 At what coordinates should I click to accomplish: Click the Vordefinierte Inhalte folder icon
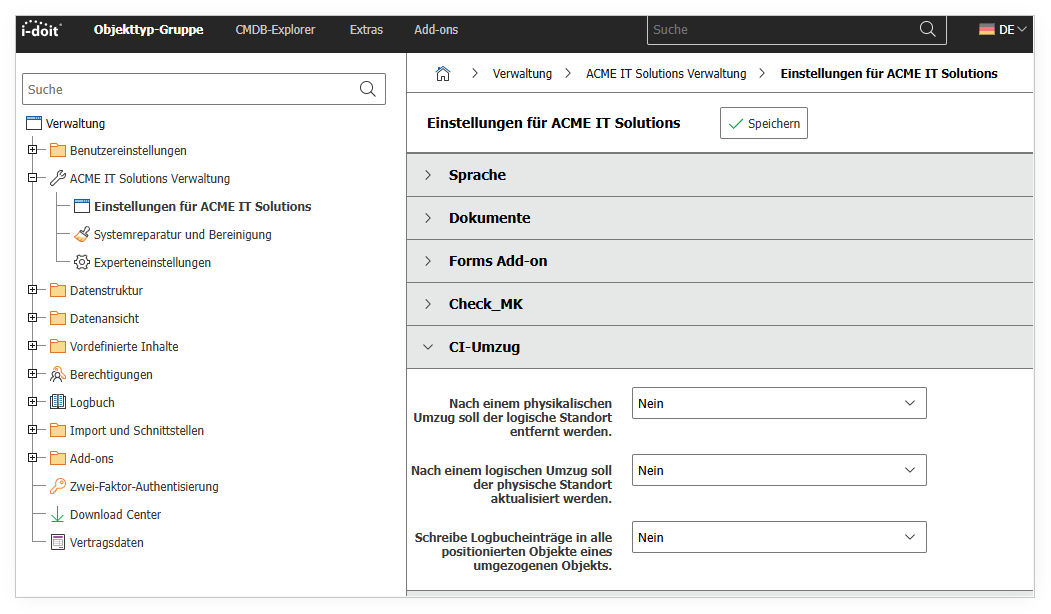[58, 347]
